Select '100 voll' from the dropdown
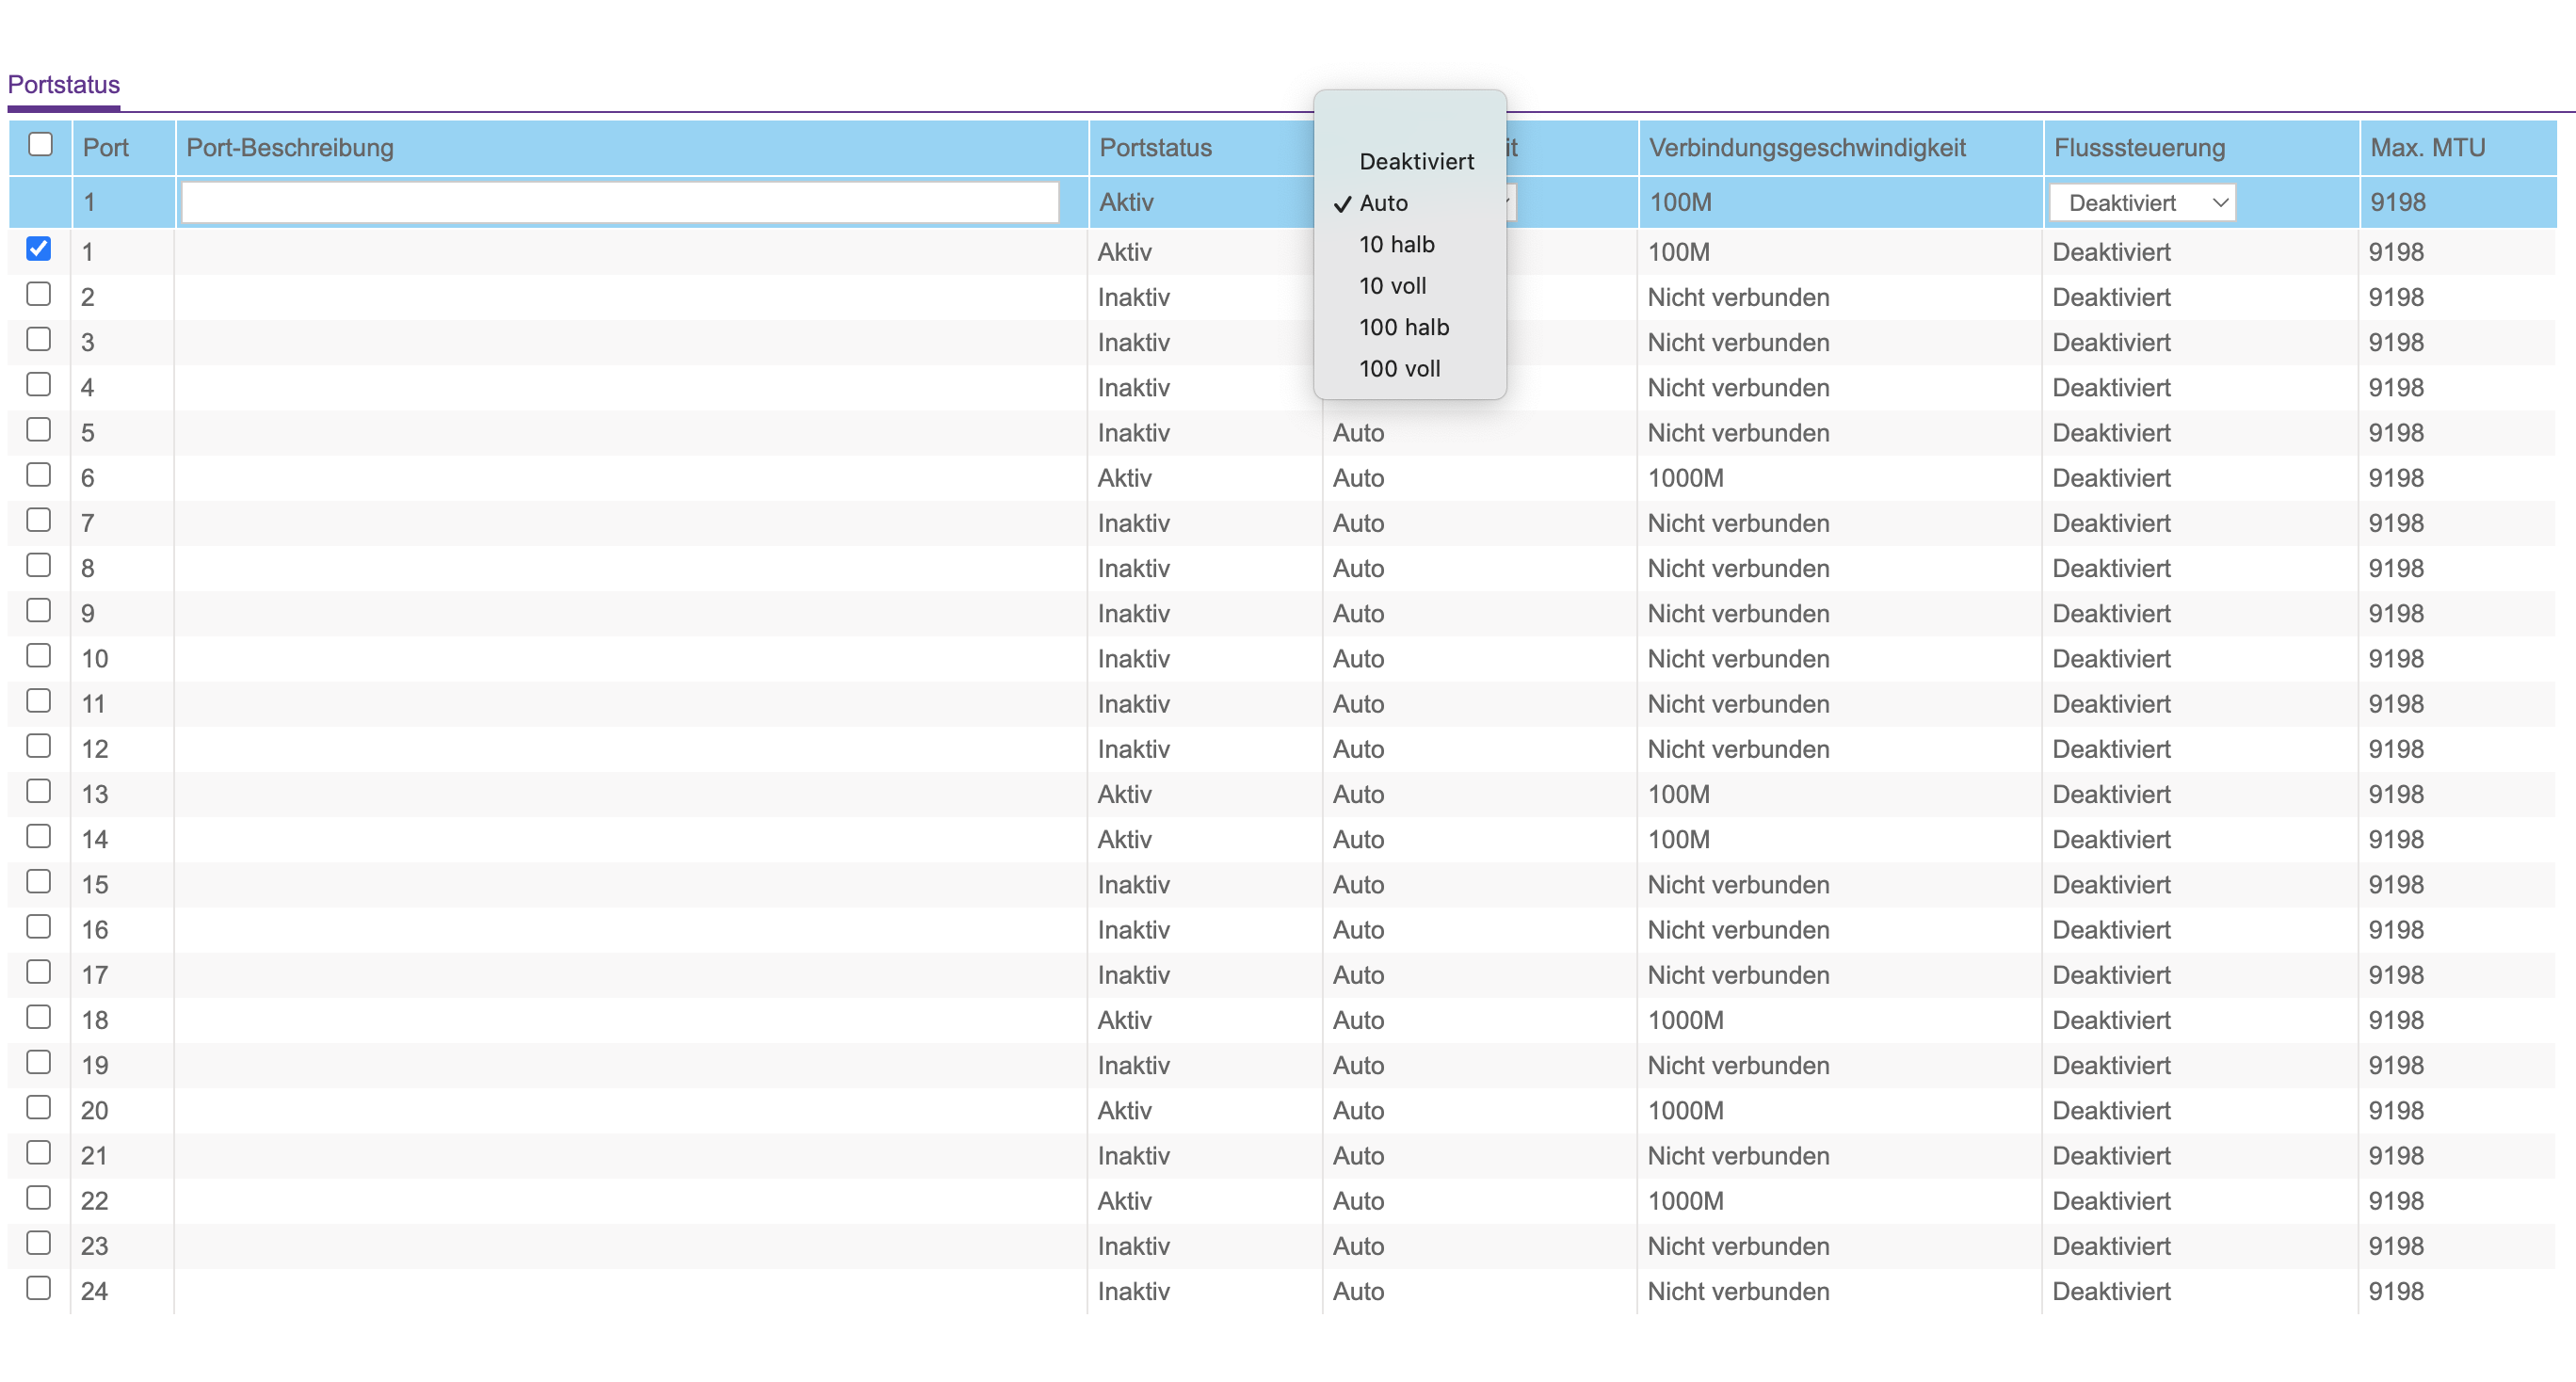The width and height of the screenshot is (2576, 1382). [1399, 369]
